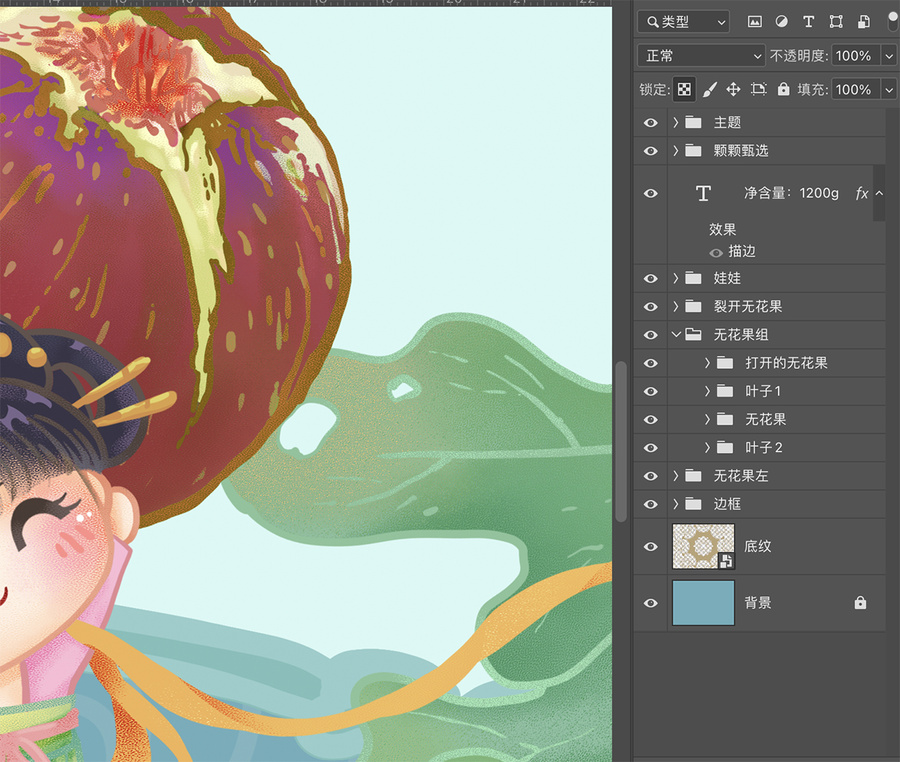Filter layers by adjustment layer icon
900x762 pixels.
[781, 22]
